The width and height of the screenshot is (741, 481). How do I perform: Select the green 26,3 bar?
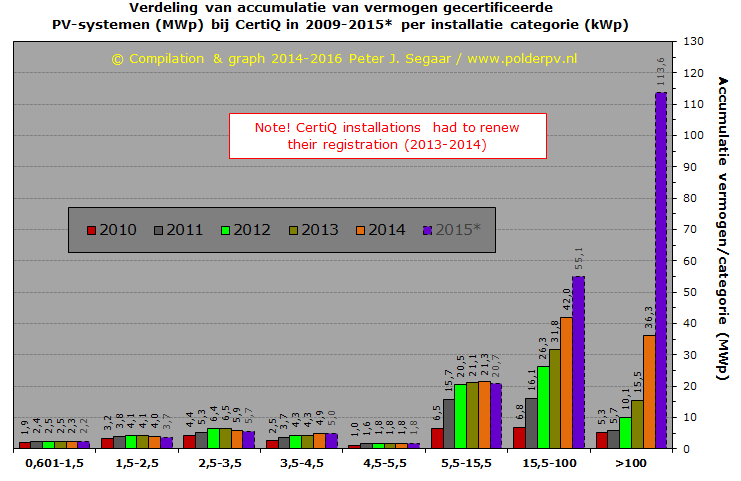pyautogui.click(x=543, y=407)
